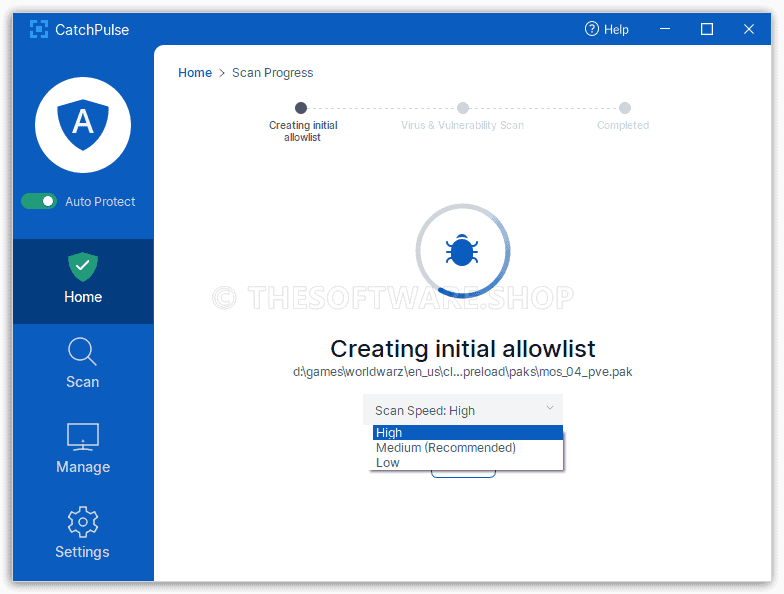Screen dimensions: 784x594
Task: Click the Creating initial allowlist heading
Action: [x=463, y=349]
